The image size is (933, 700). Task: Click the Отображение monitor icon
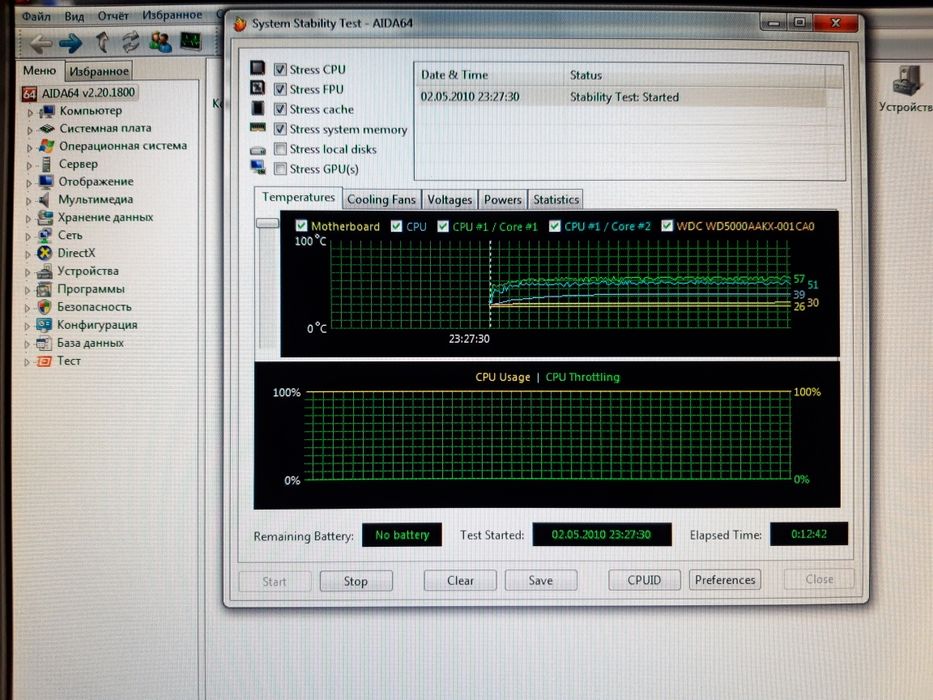click(46, 182)
